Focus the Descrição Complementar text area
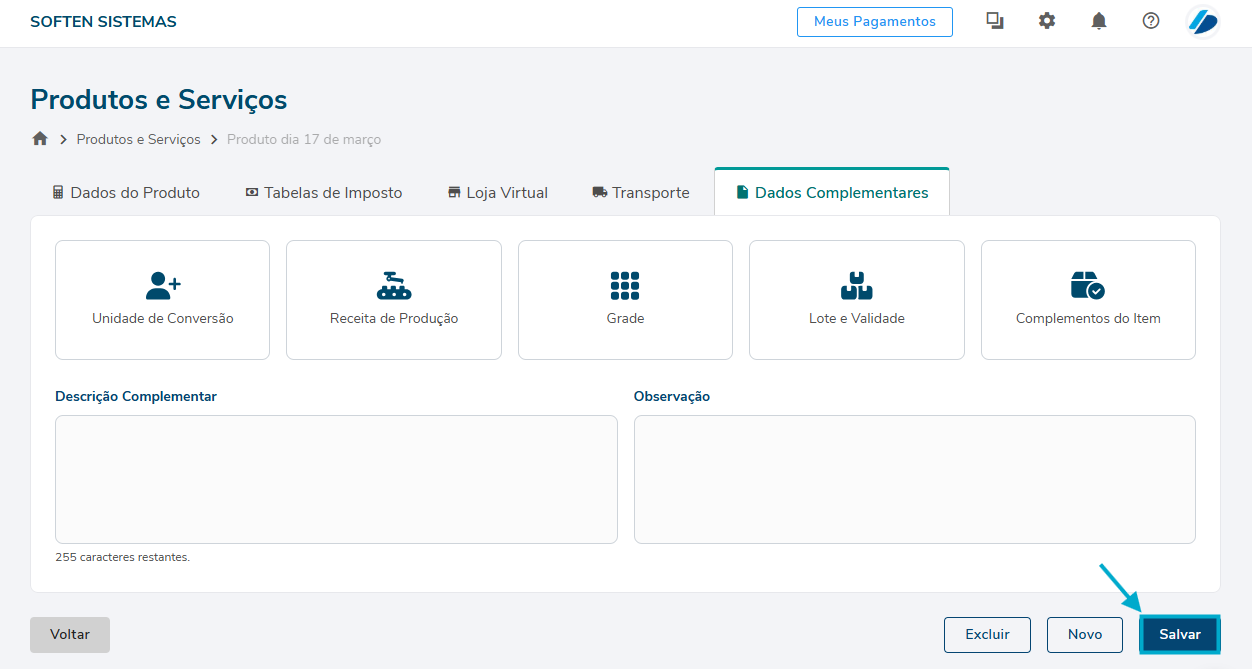This screenshot has height=669, width=1252. click(336, 479)
